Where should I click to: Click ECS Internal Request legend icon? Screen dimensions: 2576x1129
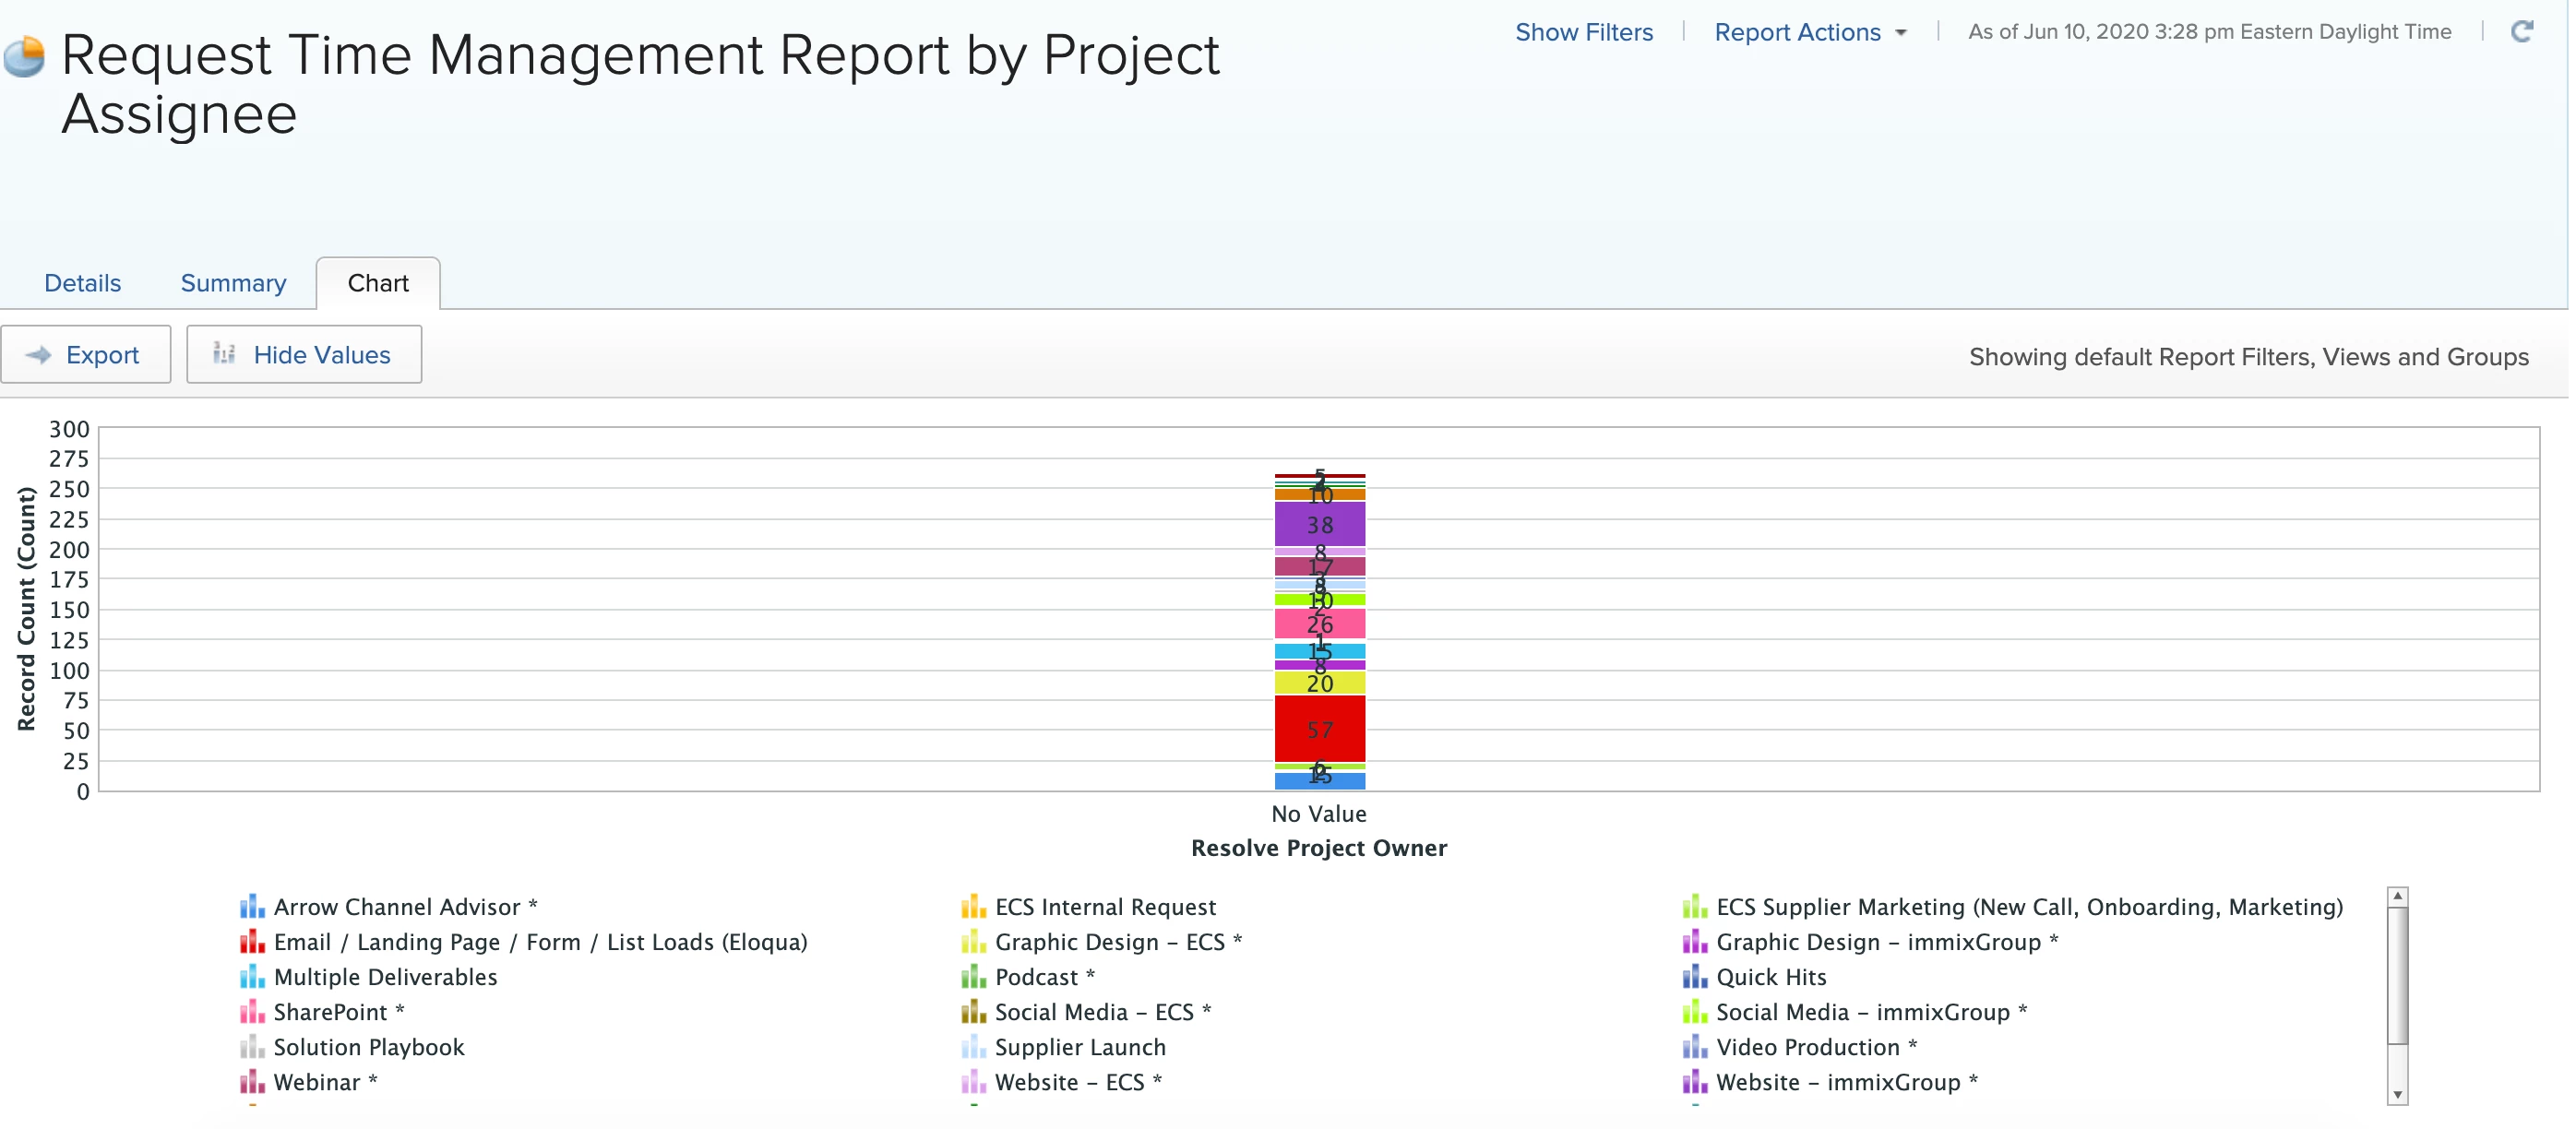click(x=973, y=907)
